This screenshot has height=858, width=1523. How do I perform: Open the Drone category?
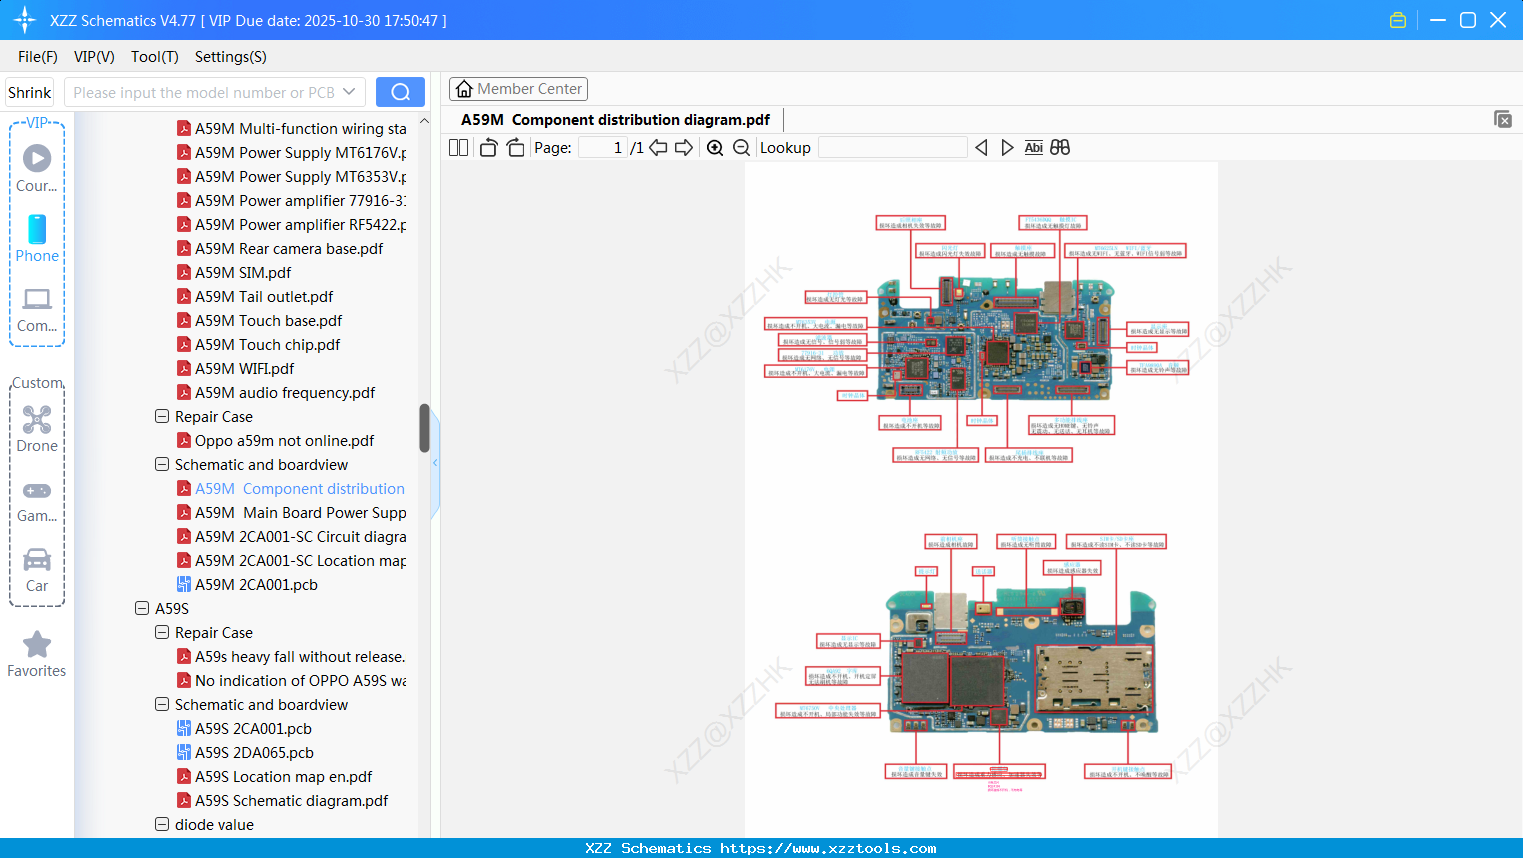(x=37, y=429)
